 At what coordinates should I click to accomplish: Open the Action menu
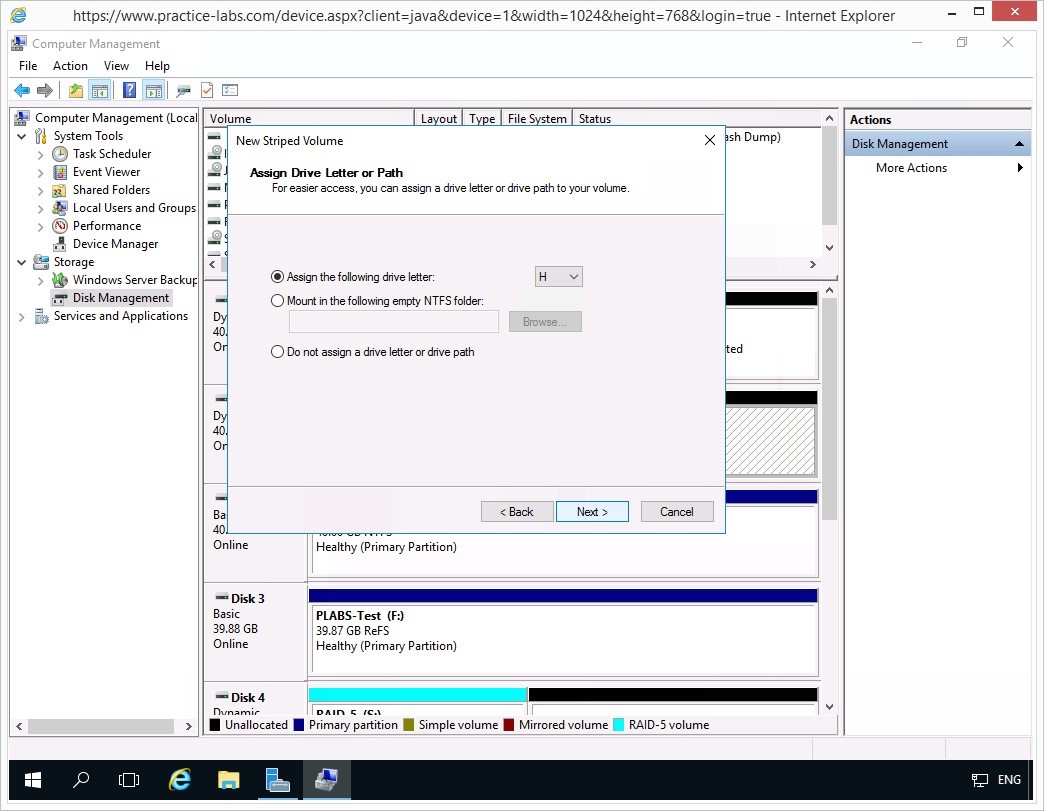70,66
